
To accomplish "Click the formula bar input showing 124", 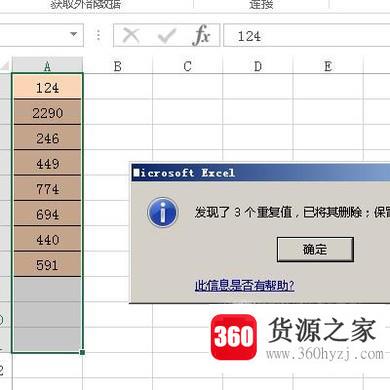I will pos(307,36).
